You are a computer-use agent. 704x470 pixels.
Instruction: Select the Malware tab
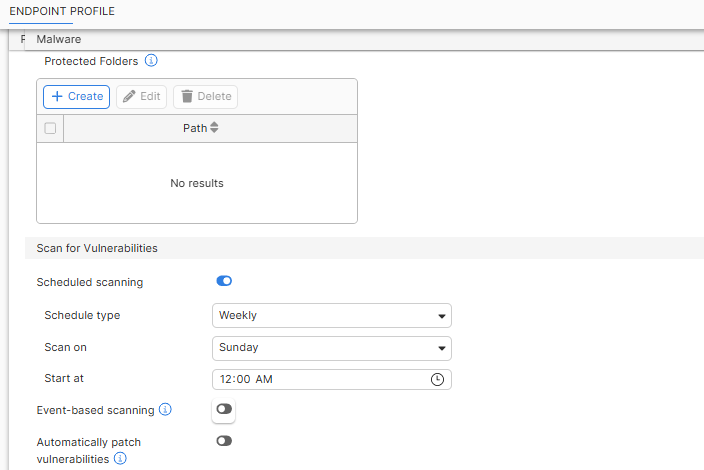point(58,39)
